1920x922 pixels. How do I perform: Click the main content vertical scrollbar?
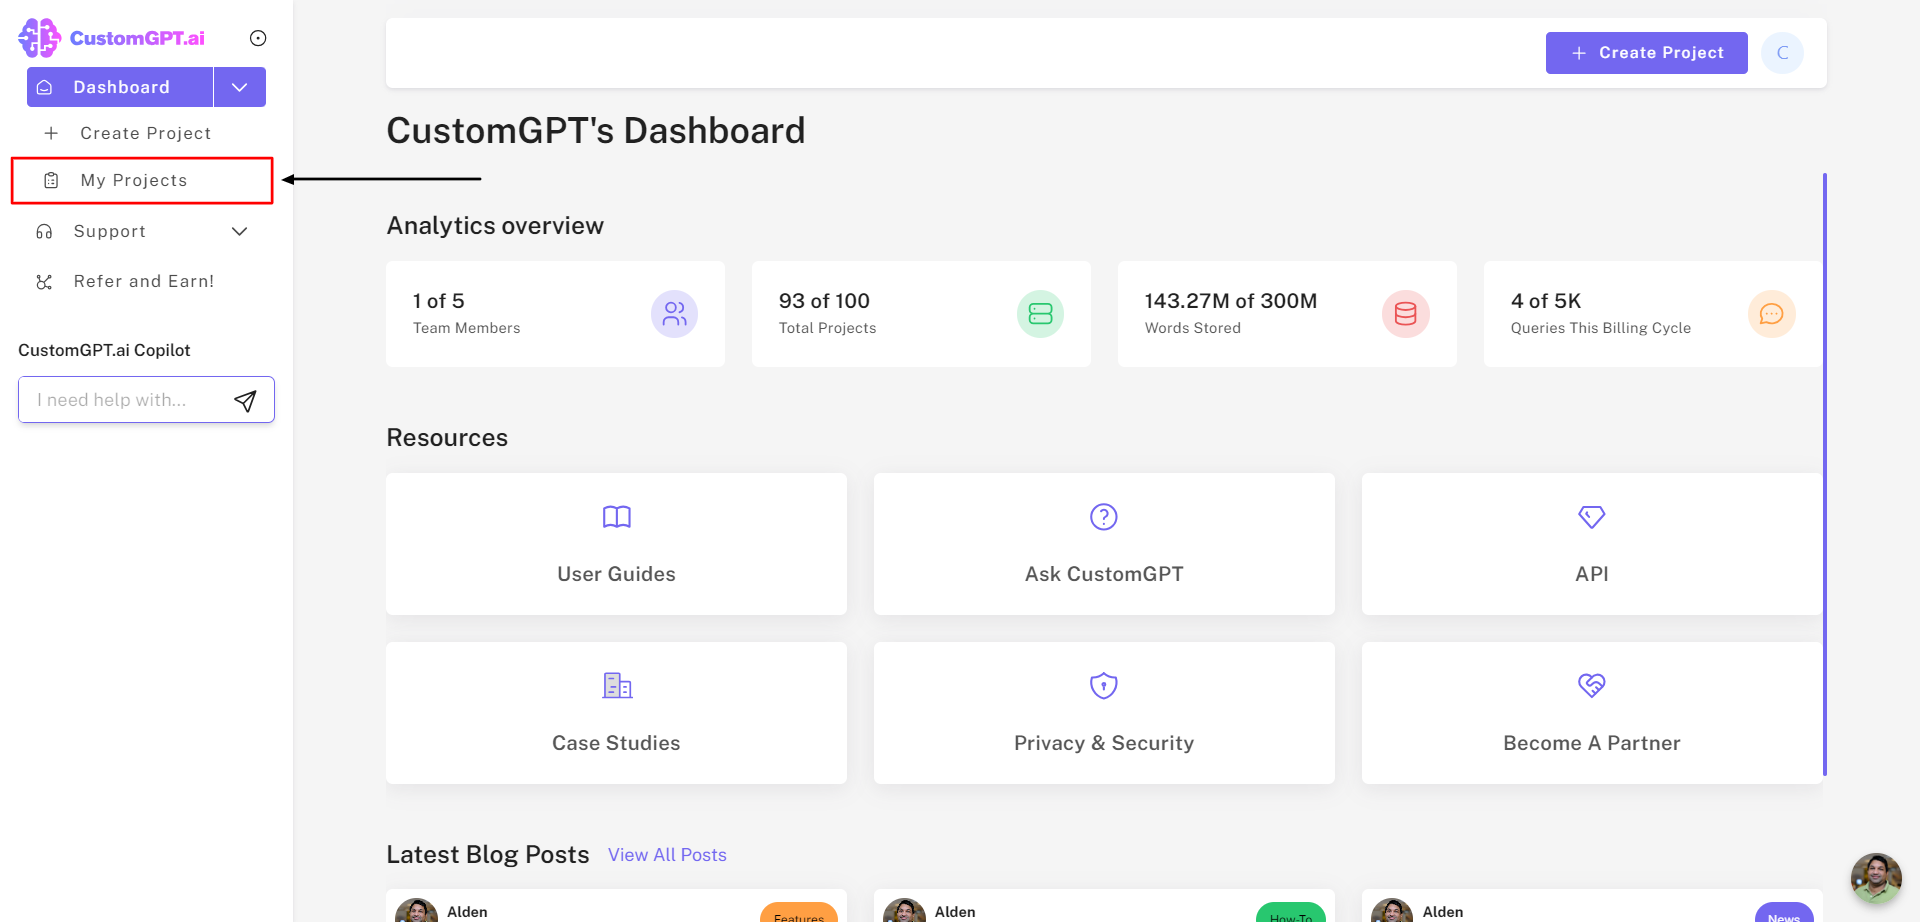pos(1825,474)
